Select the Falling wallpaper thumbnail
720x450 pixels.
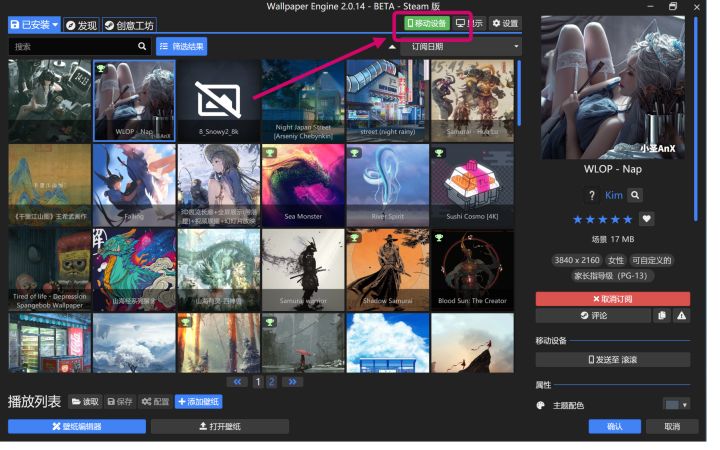[x=134, y=185]
